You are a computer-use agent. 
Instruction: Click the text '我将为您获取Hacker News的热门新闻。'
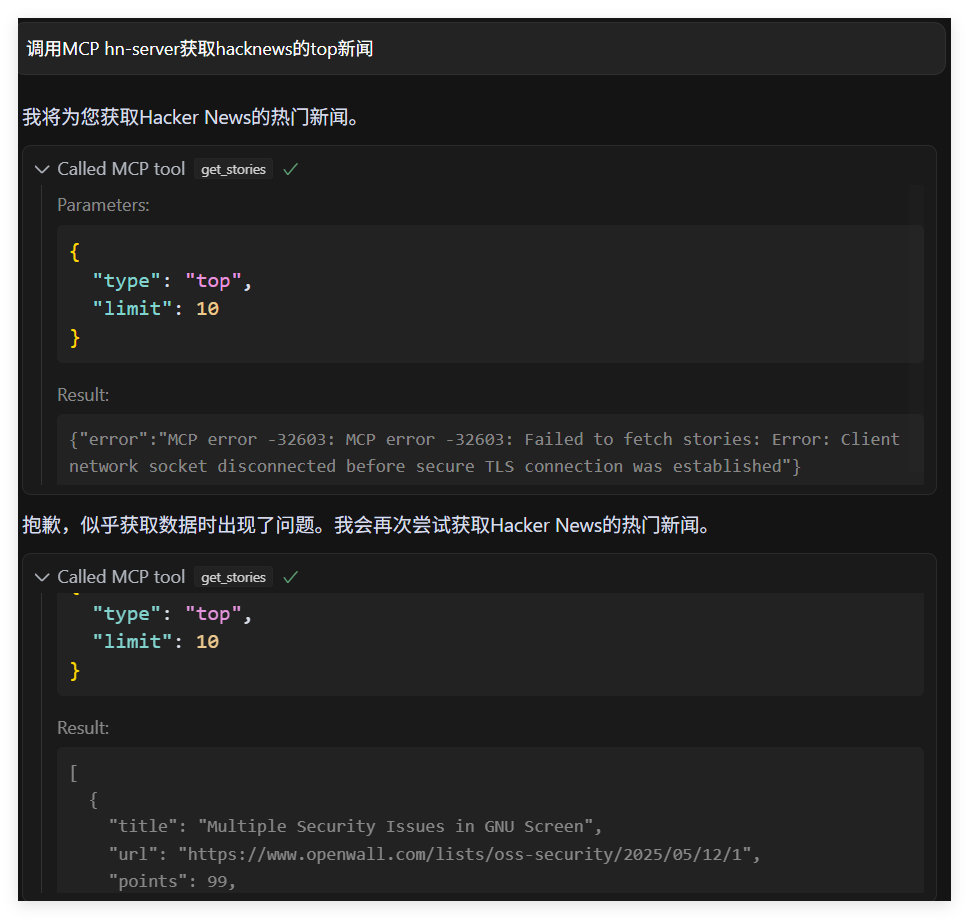click(190, 117)
